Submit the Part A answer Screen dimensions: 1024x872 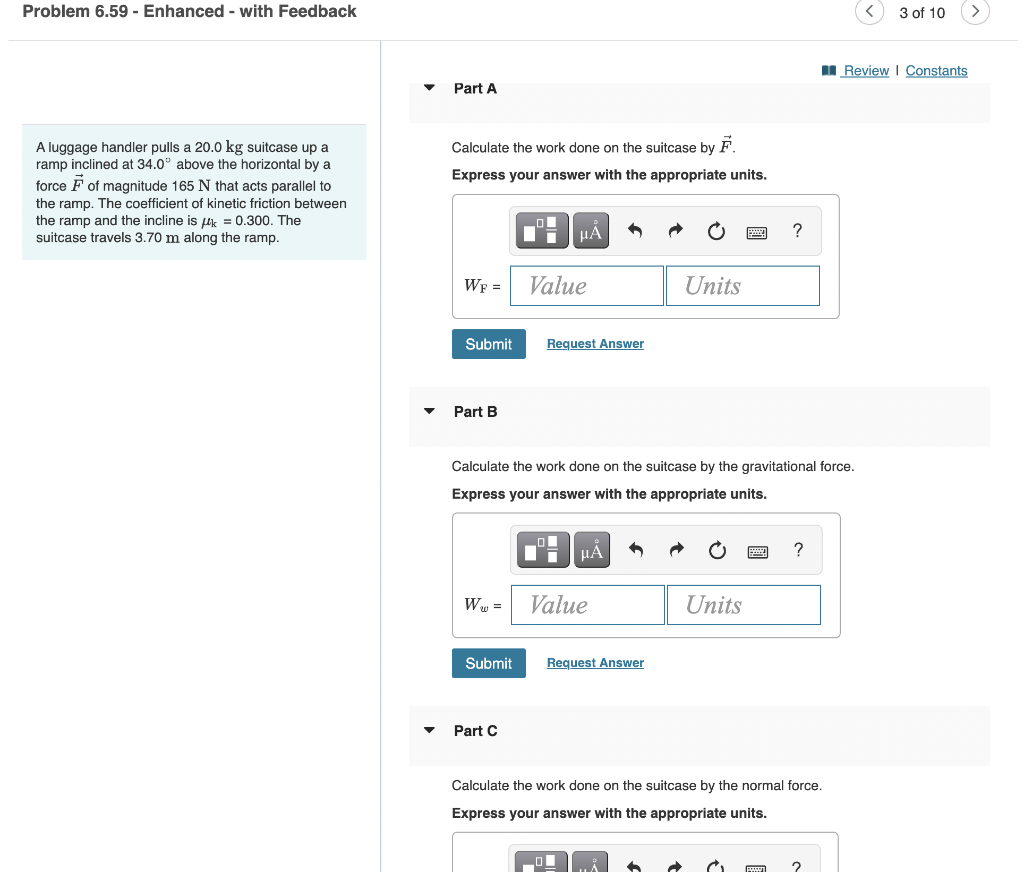click(x=488, y=344)
